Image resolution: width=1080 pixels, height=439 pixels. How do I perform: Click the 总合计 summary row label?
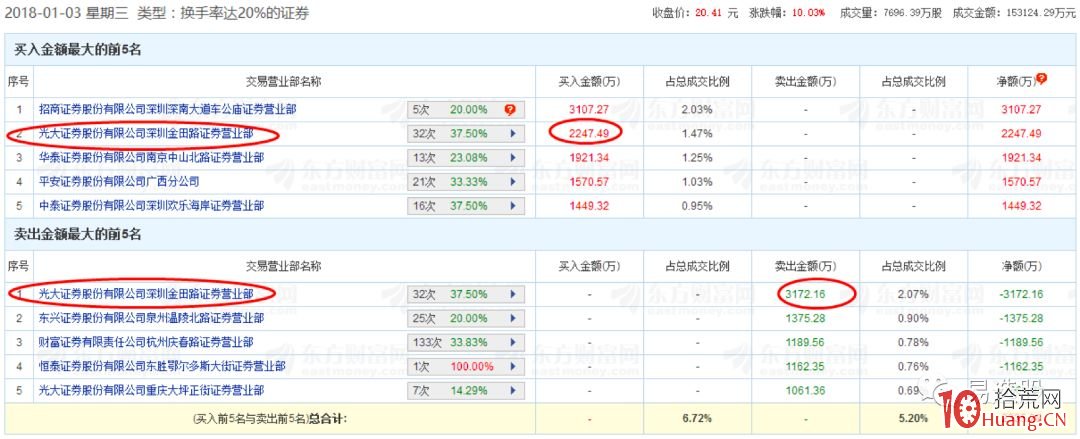pos(270,418)
